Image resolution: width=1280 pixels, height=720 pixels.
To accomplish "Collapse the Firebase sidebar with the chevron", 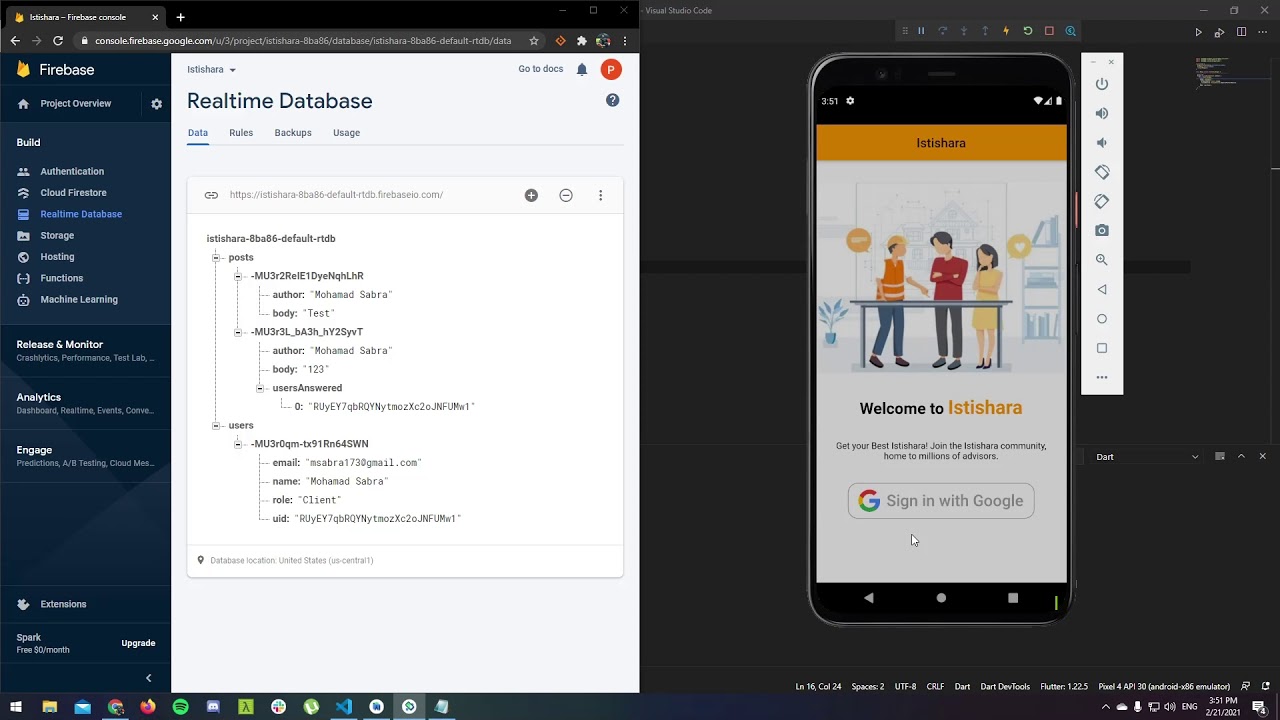I will [x=149, y=678].
